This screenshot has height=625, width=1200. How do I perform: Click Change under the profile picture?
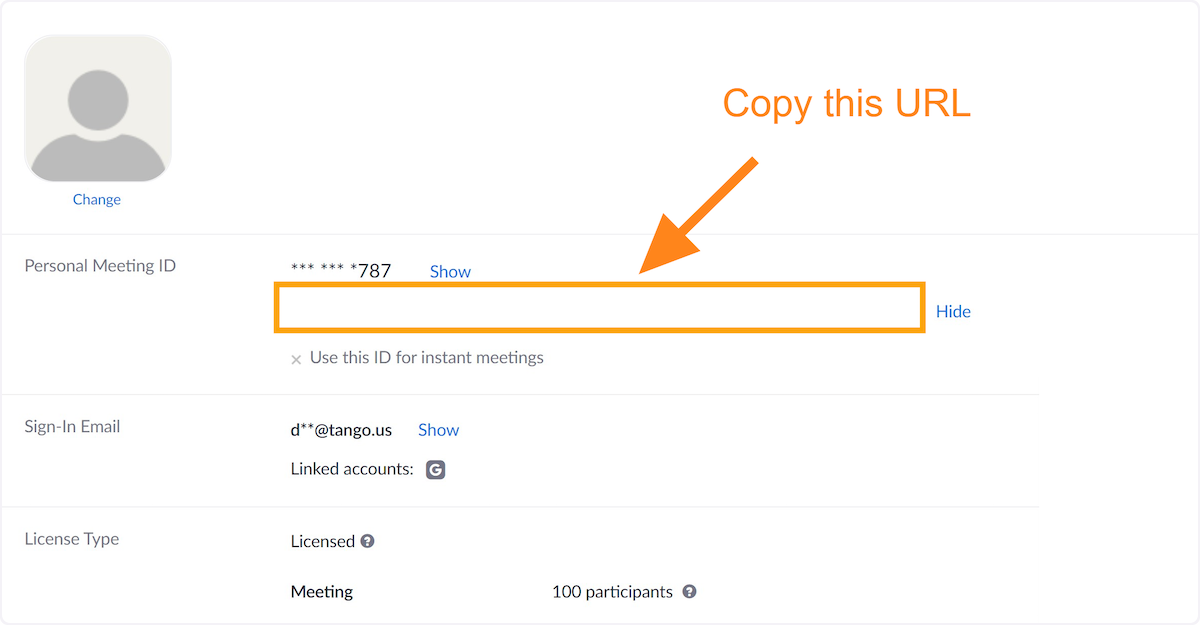click(x=97, y=199)
